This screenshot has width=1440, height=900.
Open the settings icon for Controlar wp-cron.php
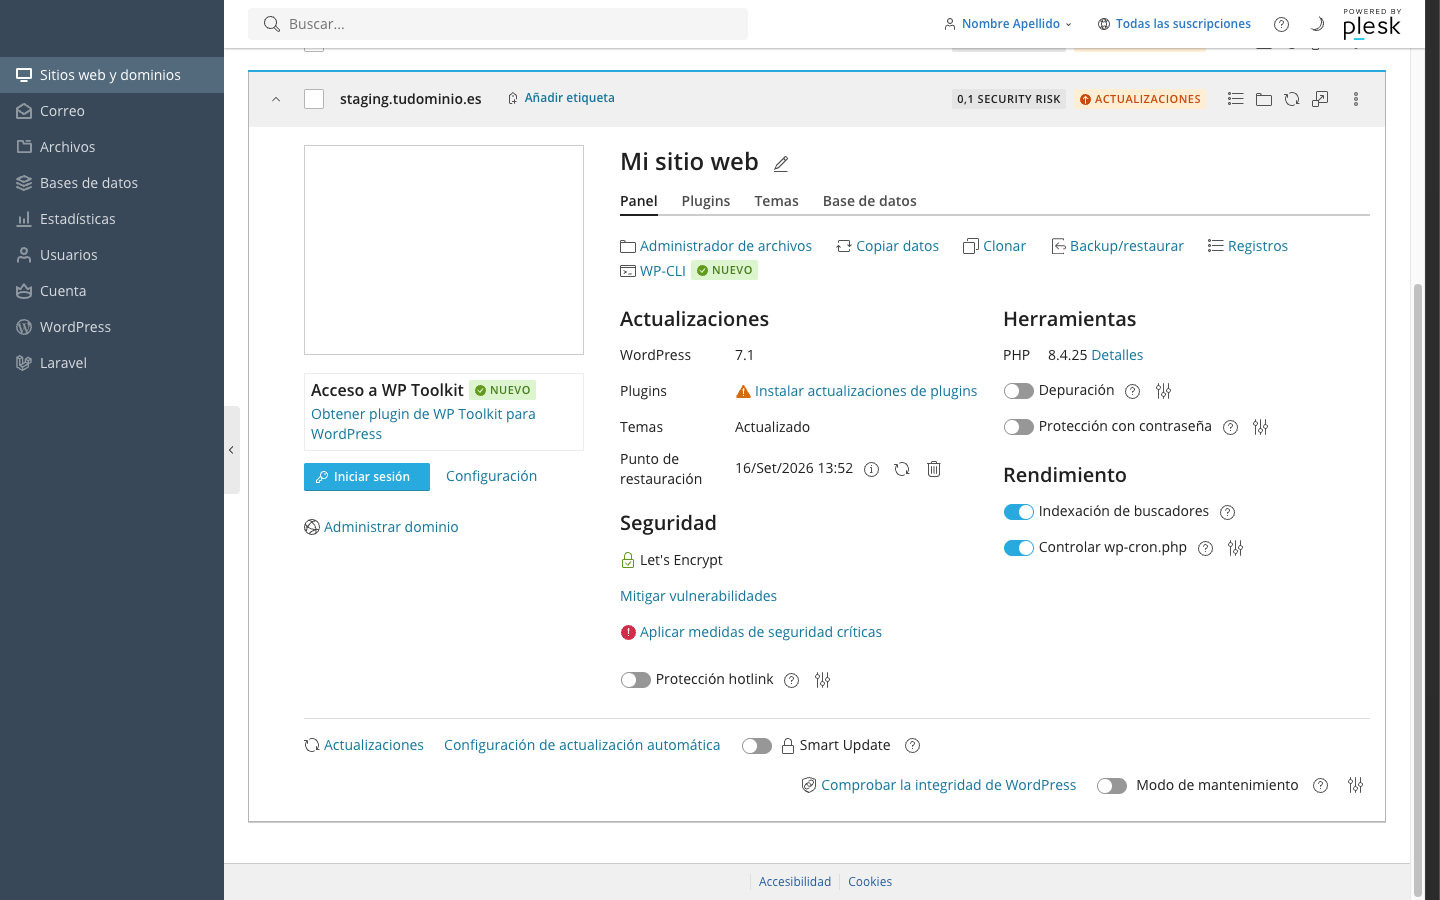pyautogui.click(x=1235, y=548)
